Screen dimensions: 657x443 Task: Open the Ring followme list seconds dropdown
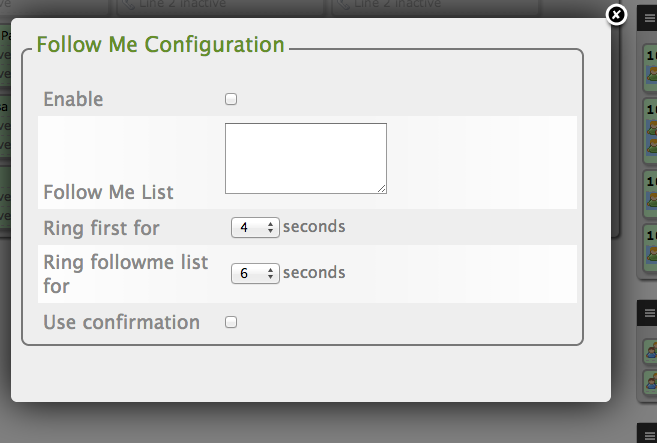(x=255, y=274)
